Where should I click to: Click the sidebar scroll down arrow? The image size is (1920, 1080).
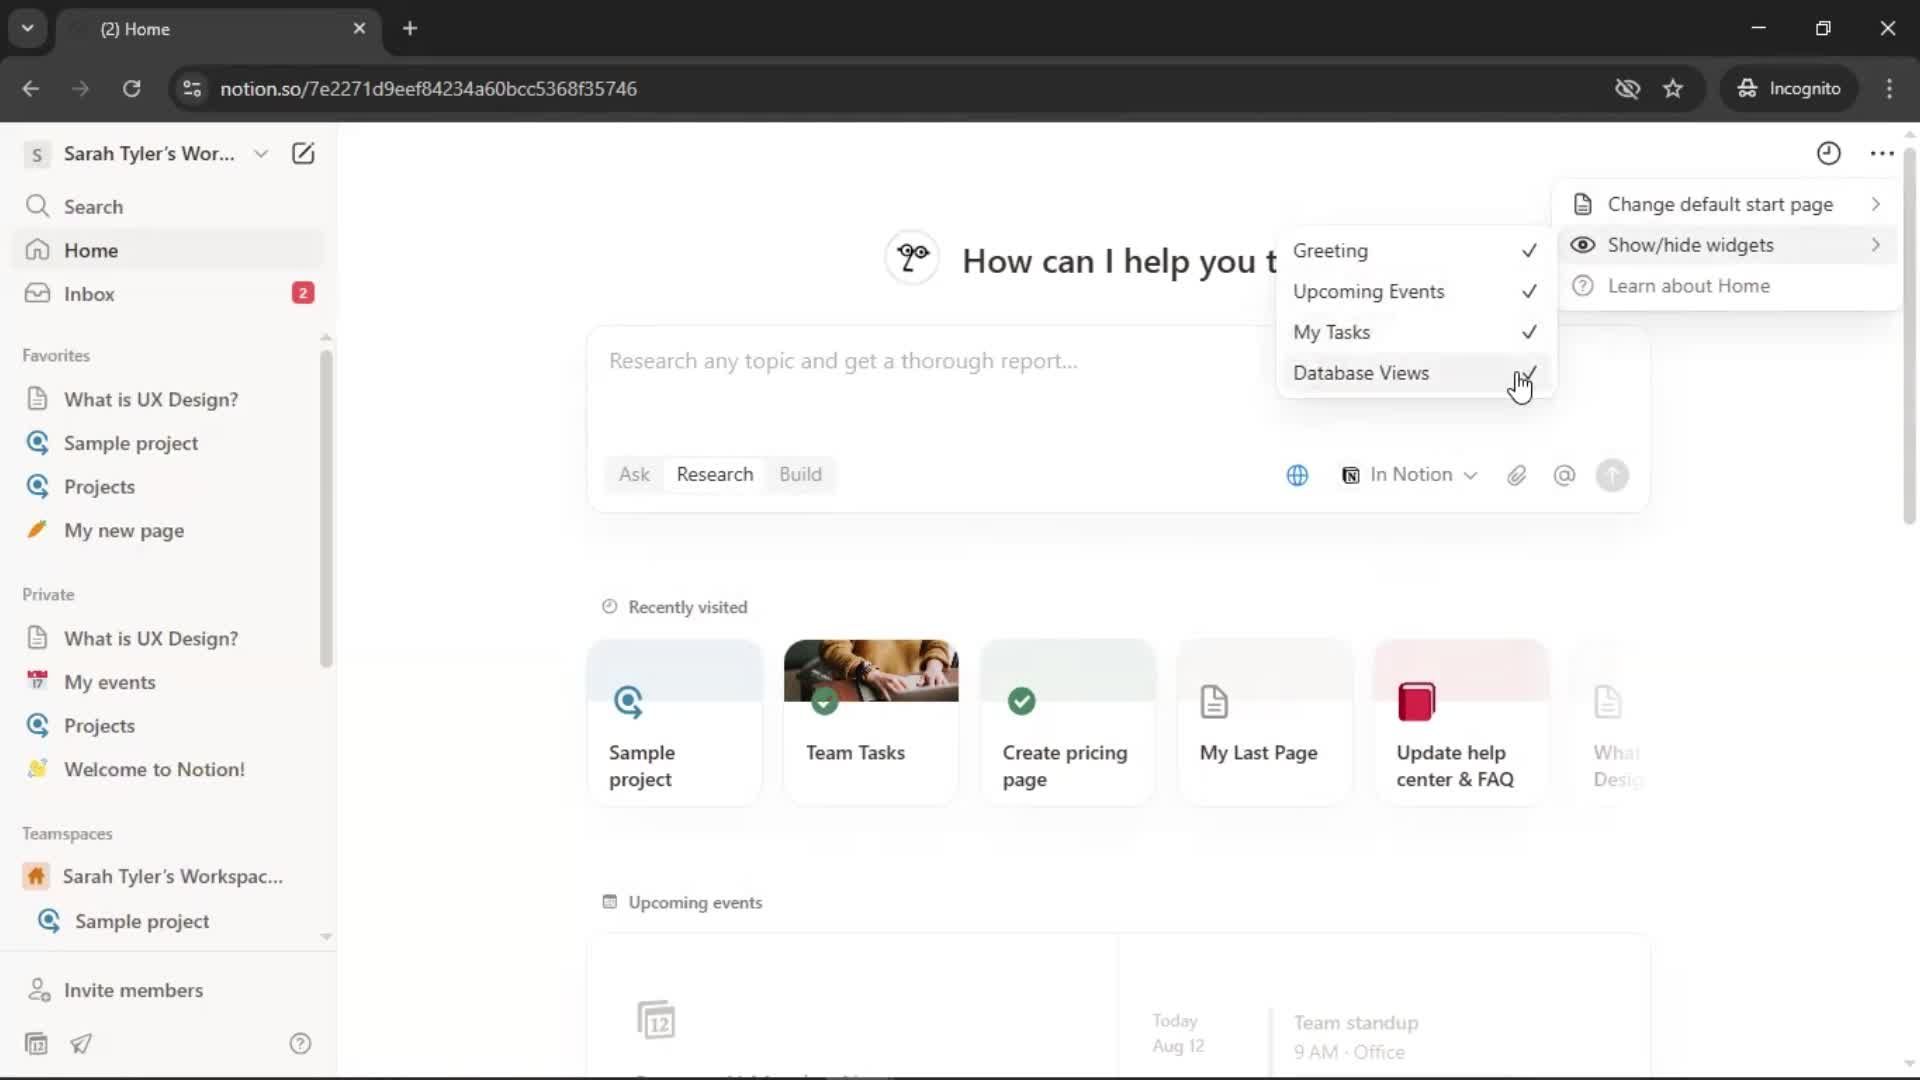tap(325, 937)
